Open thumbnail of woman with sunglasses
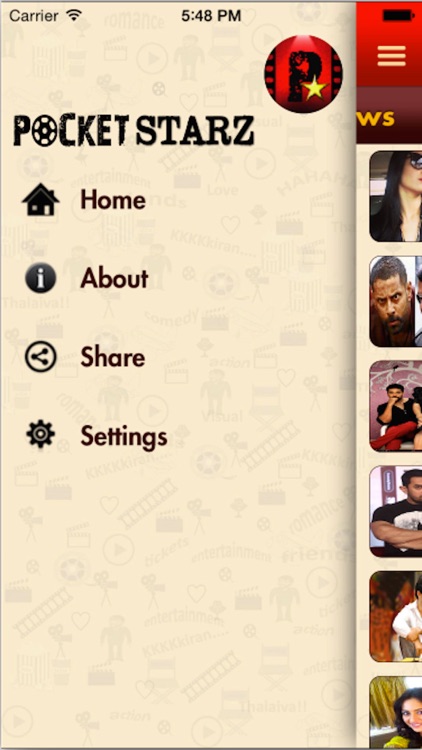 [x=396, y=196]
